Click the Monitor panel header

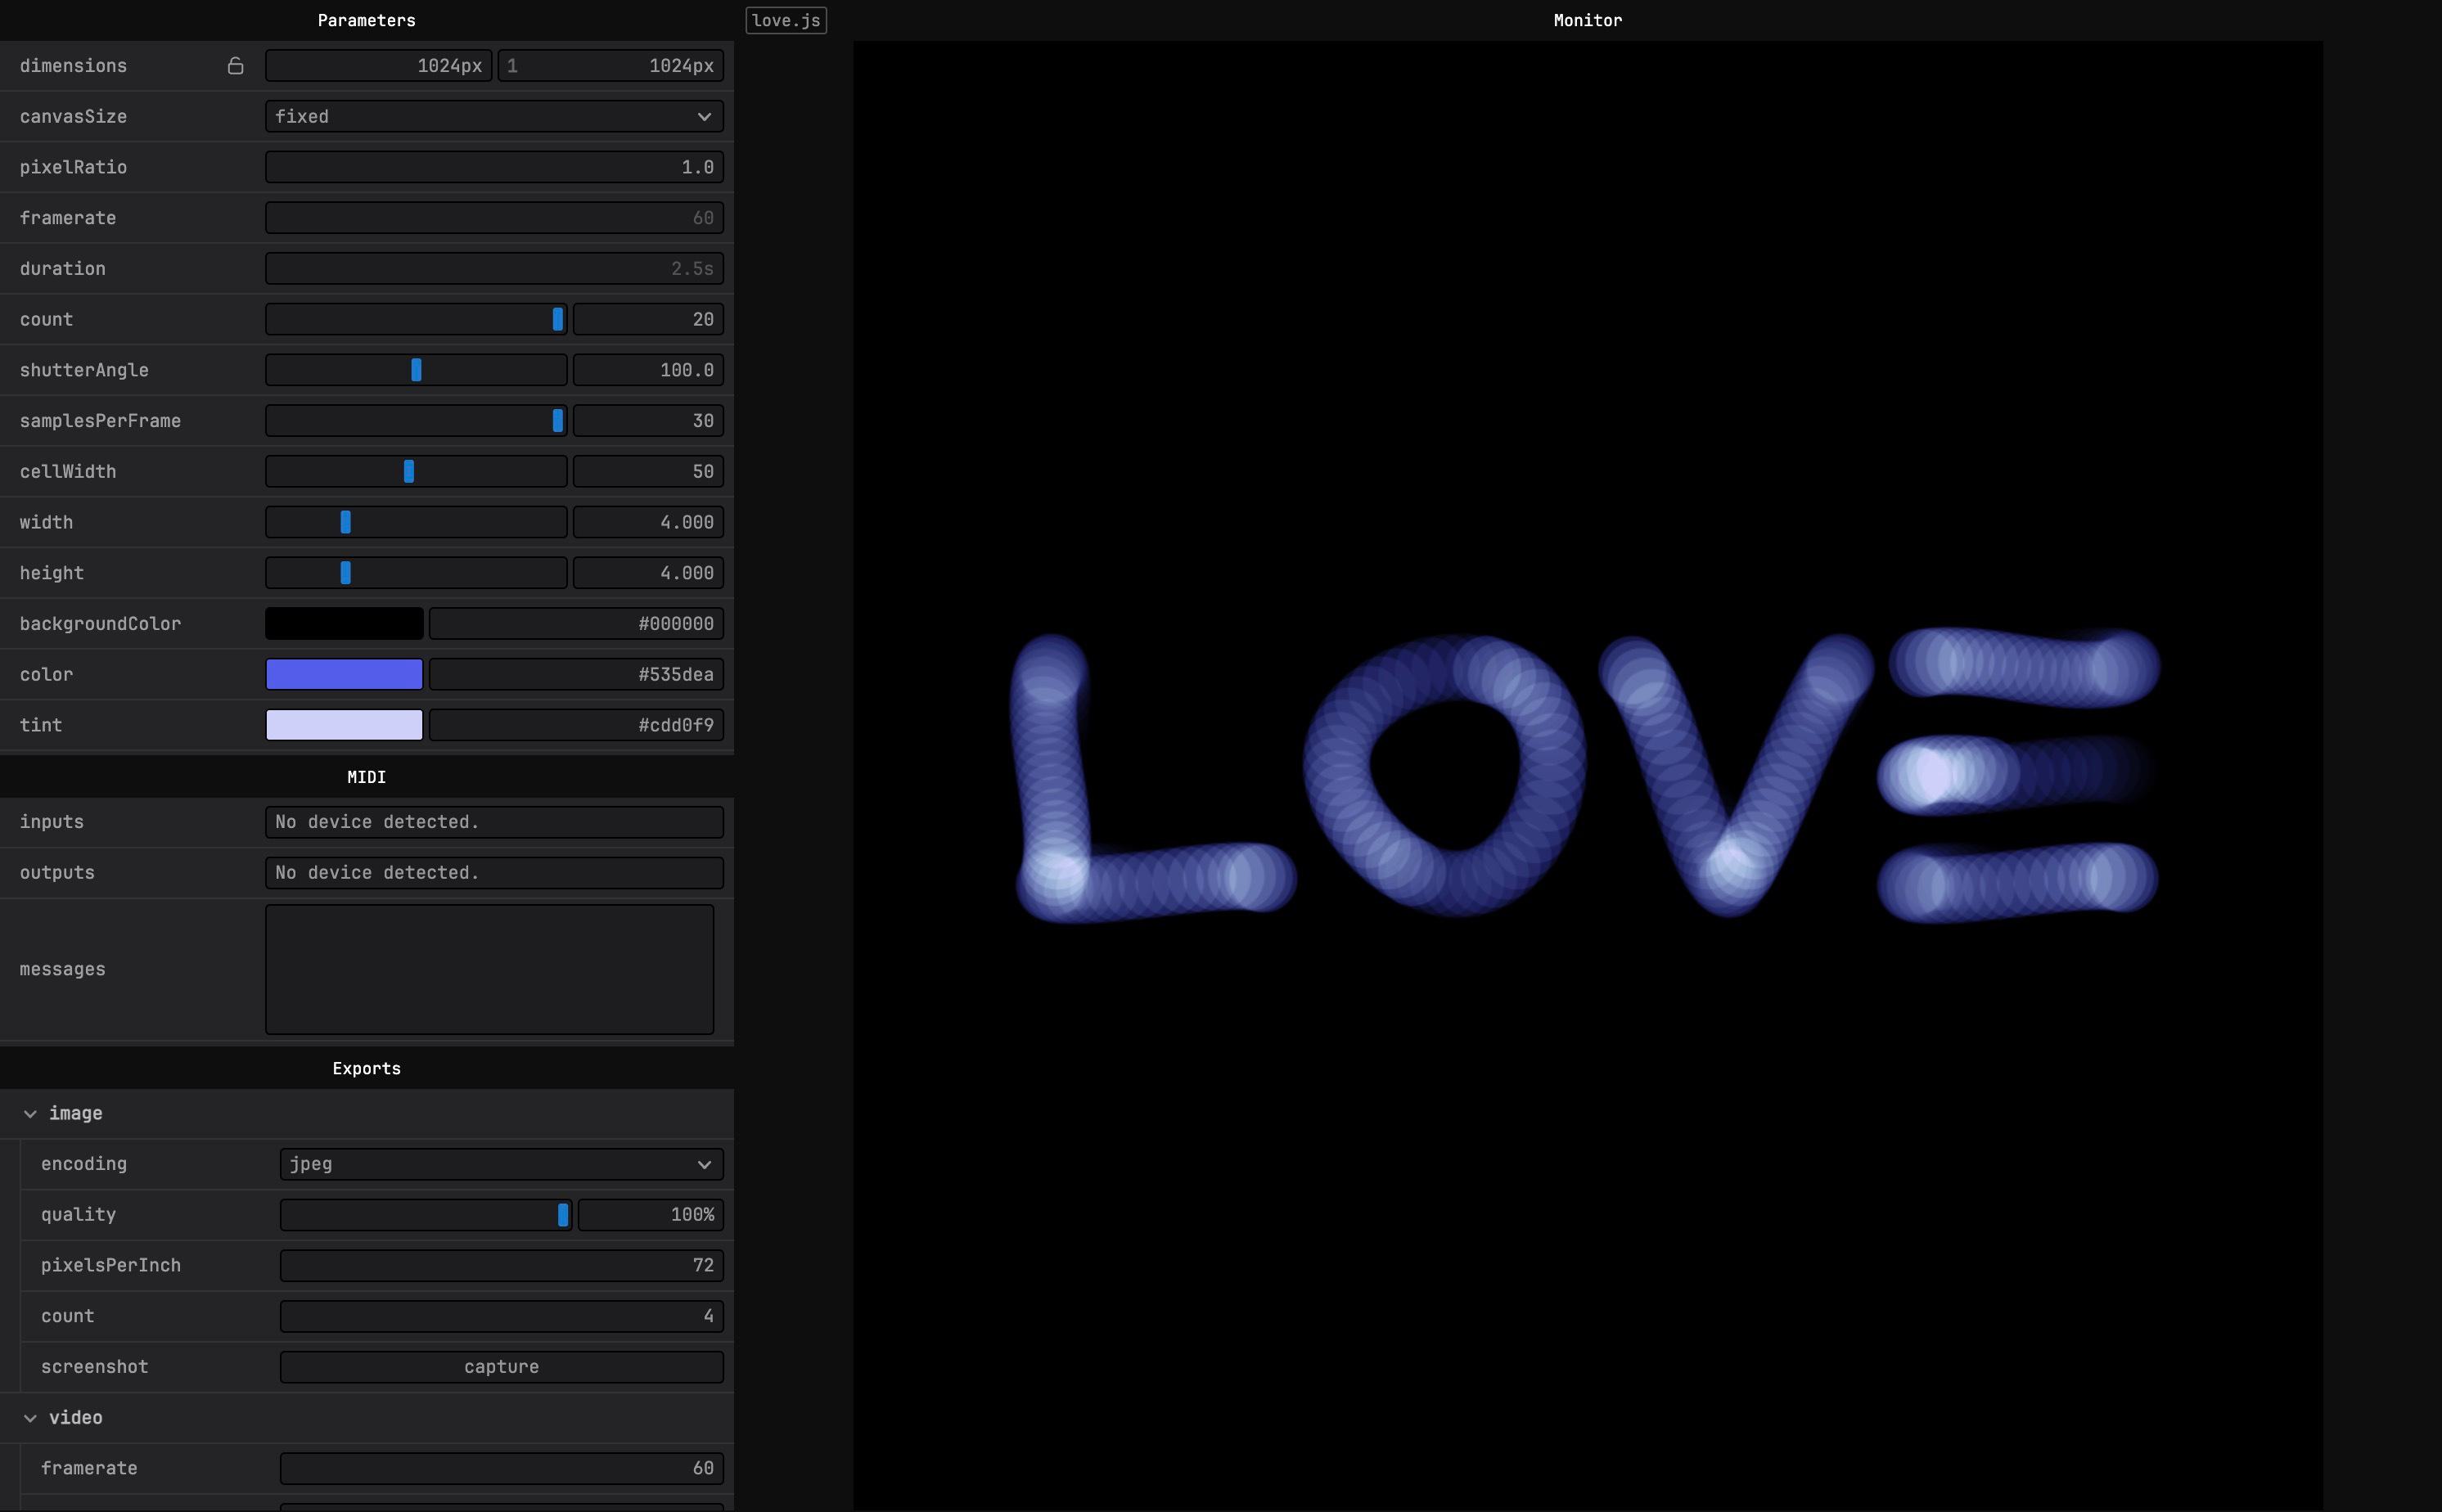1588,20
